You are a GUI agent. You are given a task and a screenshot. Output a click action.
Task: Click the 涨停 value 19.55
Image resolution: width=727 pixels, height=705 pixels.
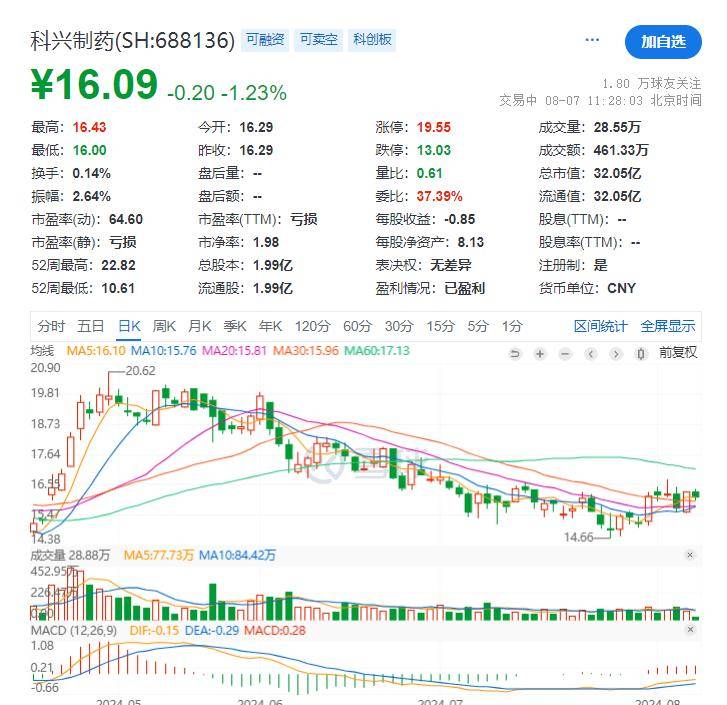coord(434,127)
